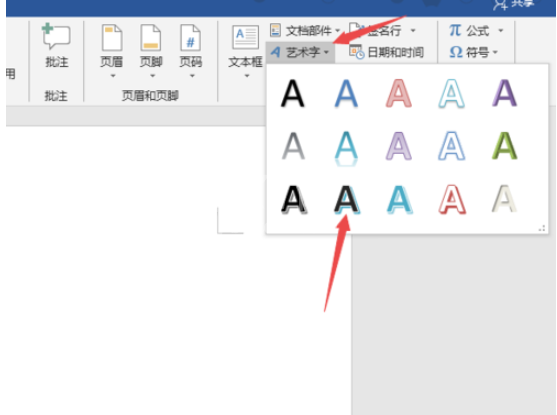Click the 艺术字 WordArt button
The height and width of the screenshot is (415, 557).
[x=300, y=52]
